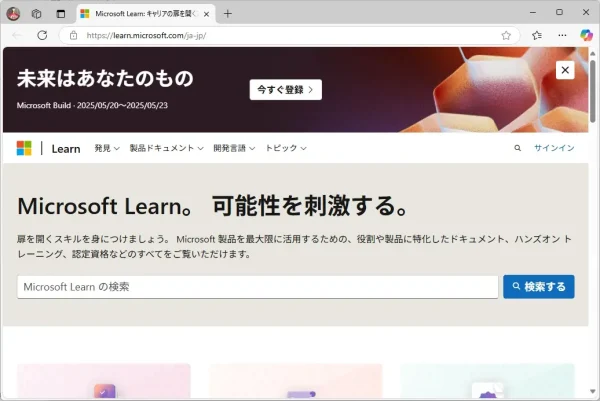600x401 pixels.
Task: Add this page to favorites star
Action: click(506, 36)
